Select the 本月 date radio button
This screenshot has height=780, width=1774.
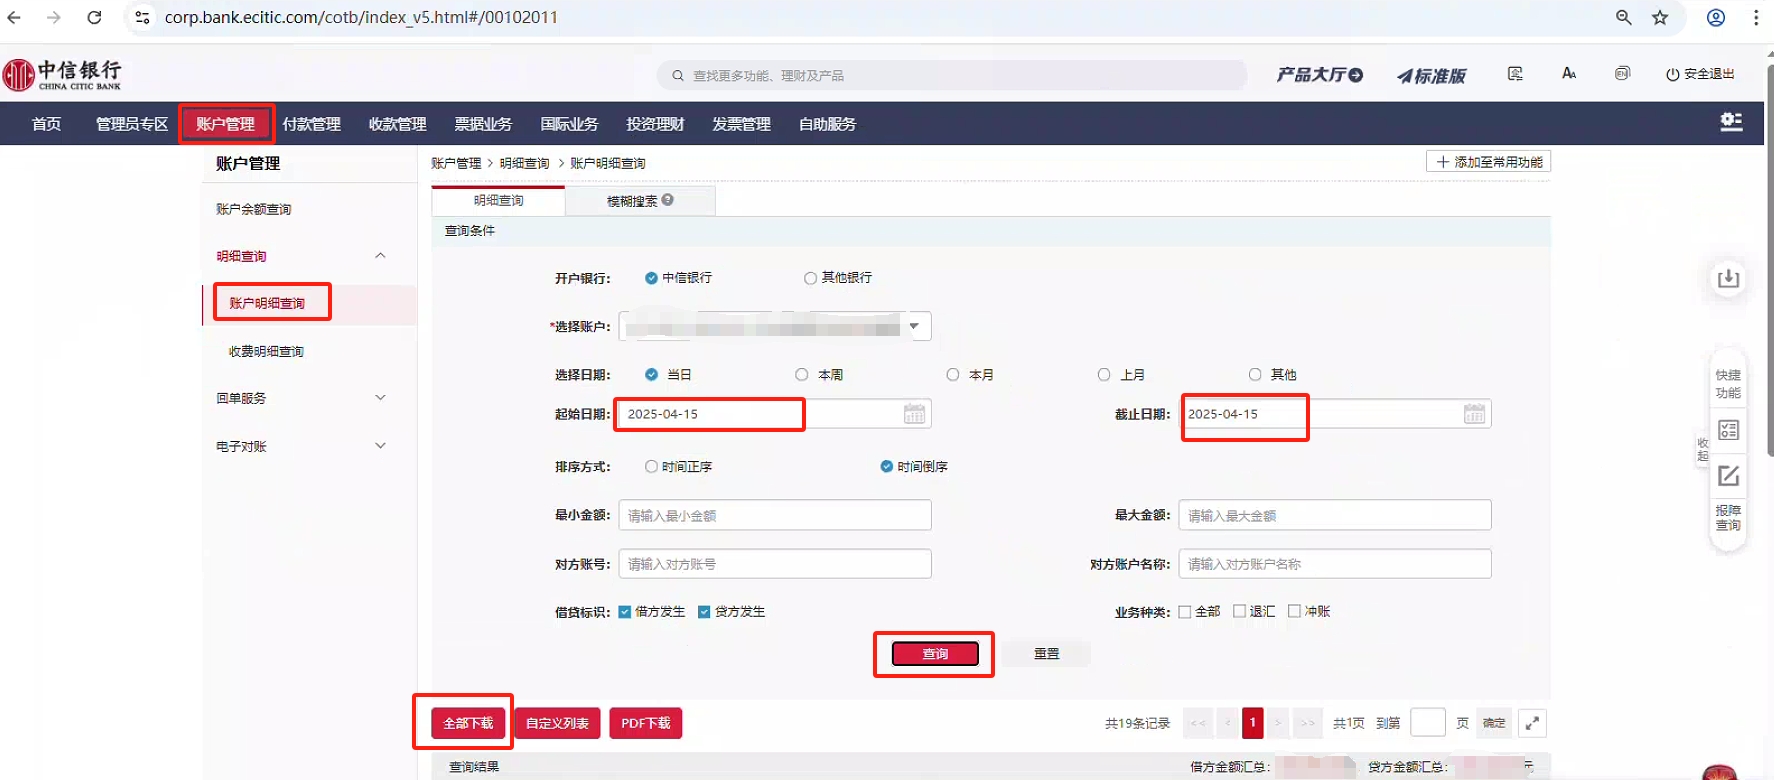point(953,375)
